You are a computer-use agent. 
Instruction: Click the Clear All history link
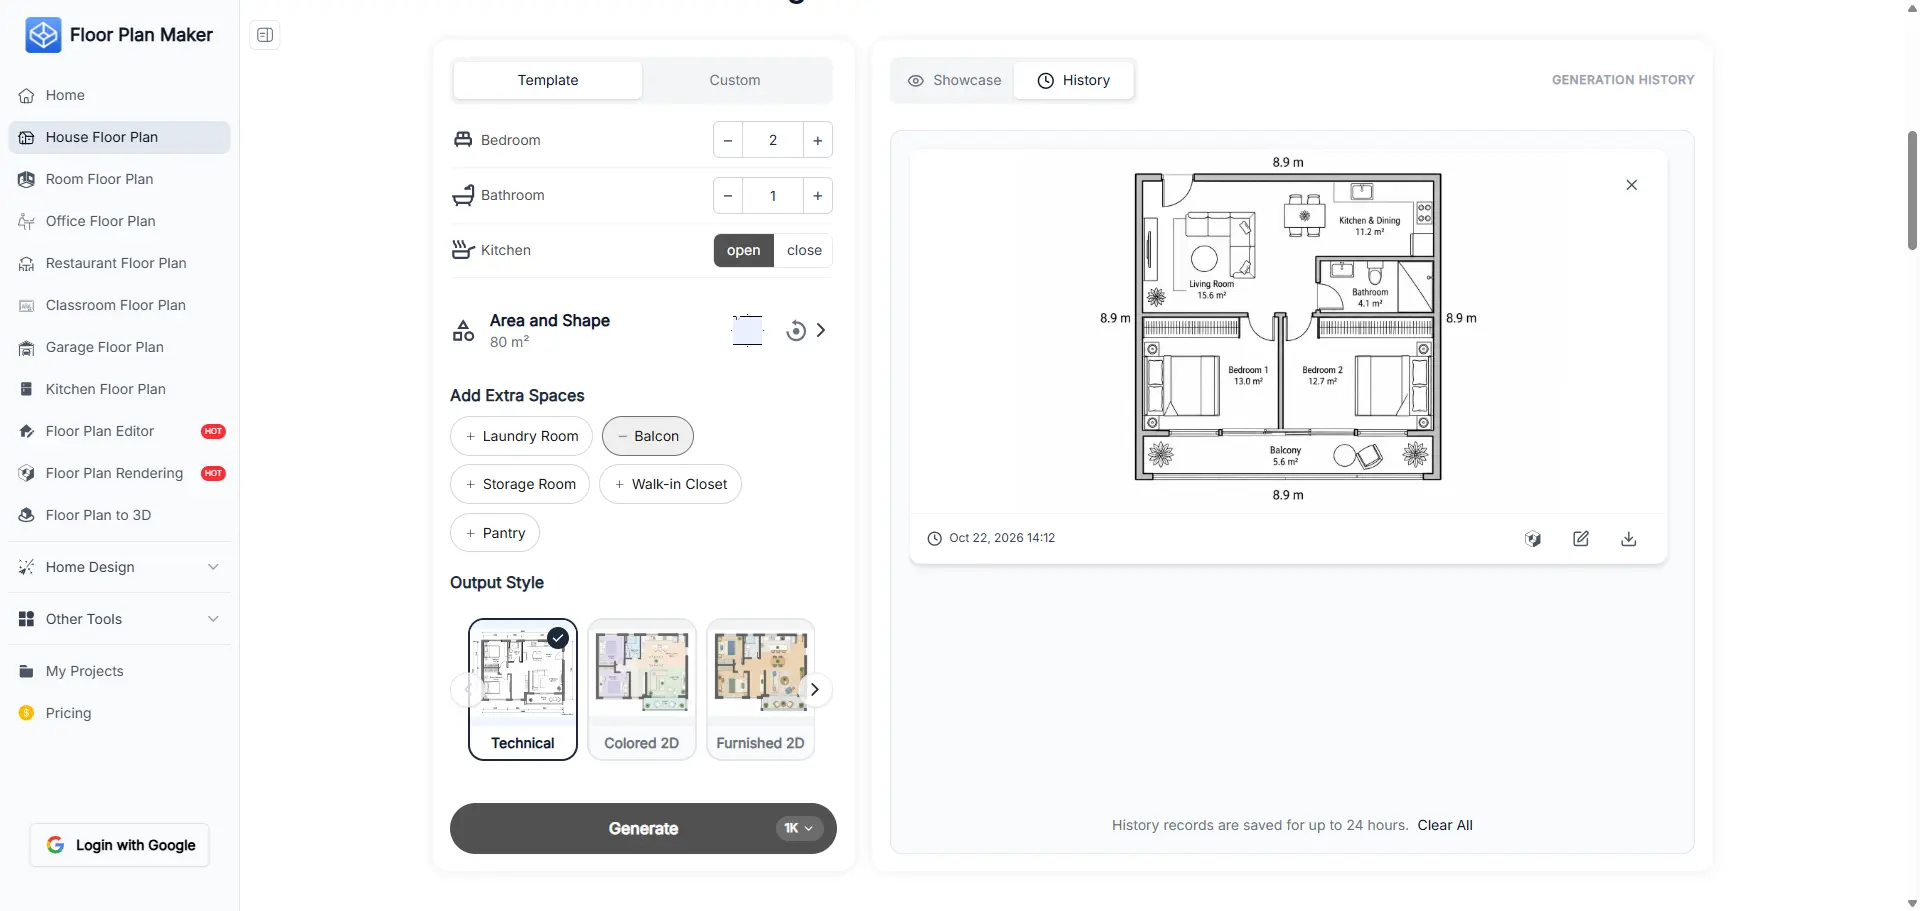coord(1445,825)
